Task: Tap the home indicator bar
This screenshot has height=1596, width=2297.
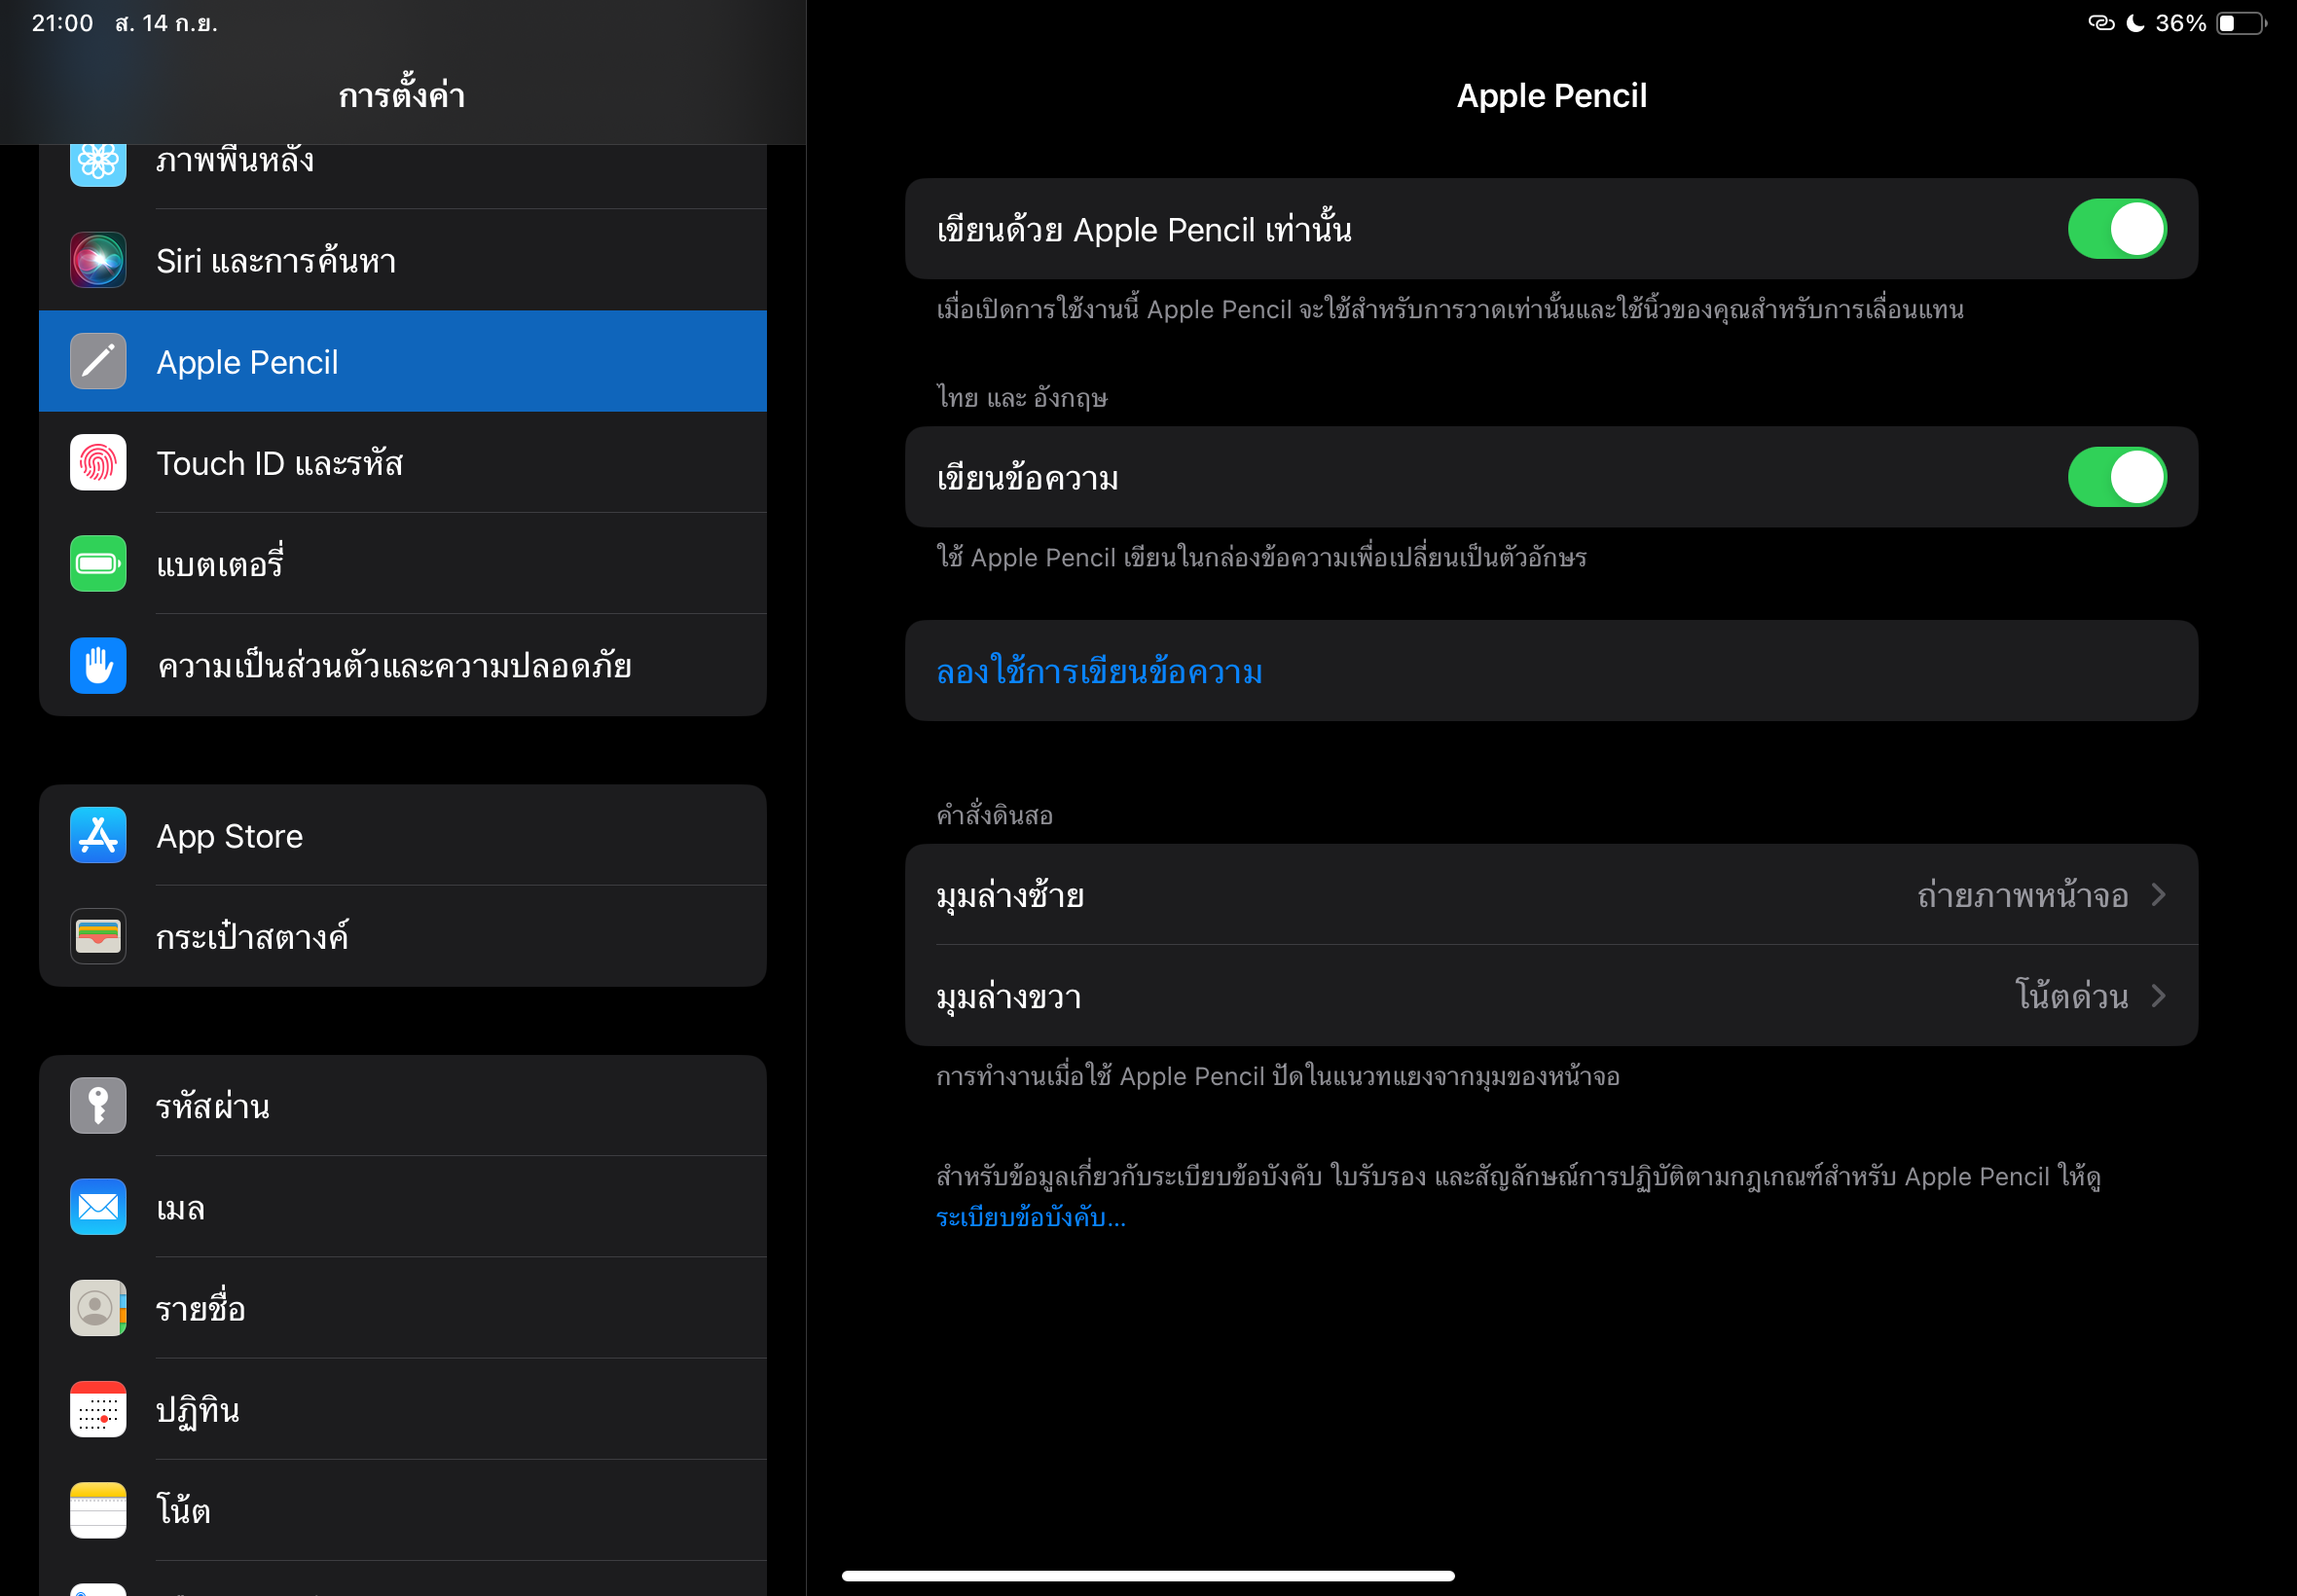Action: [1148, 1576]
